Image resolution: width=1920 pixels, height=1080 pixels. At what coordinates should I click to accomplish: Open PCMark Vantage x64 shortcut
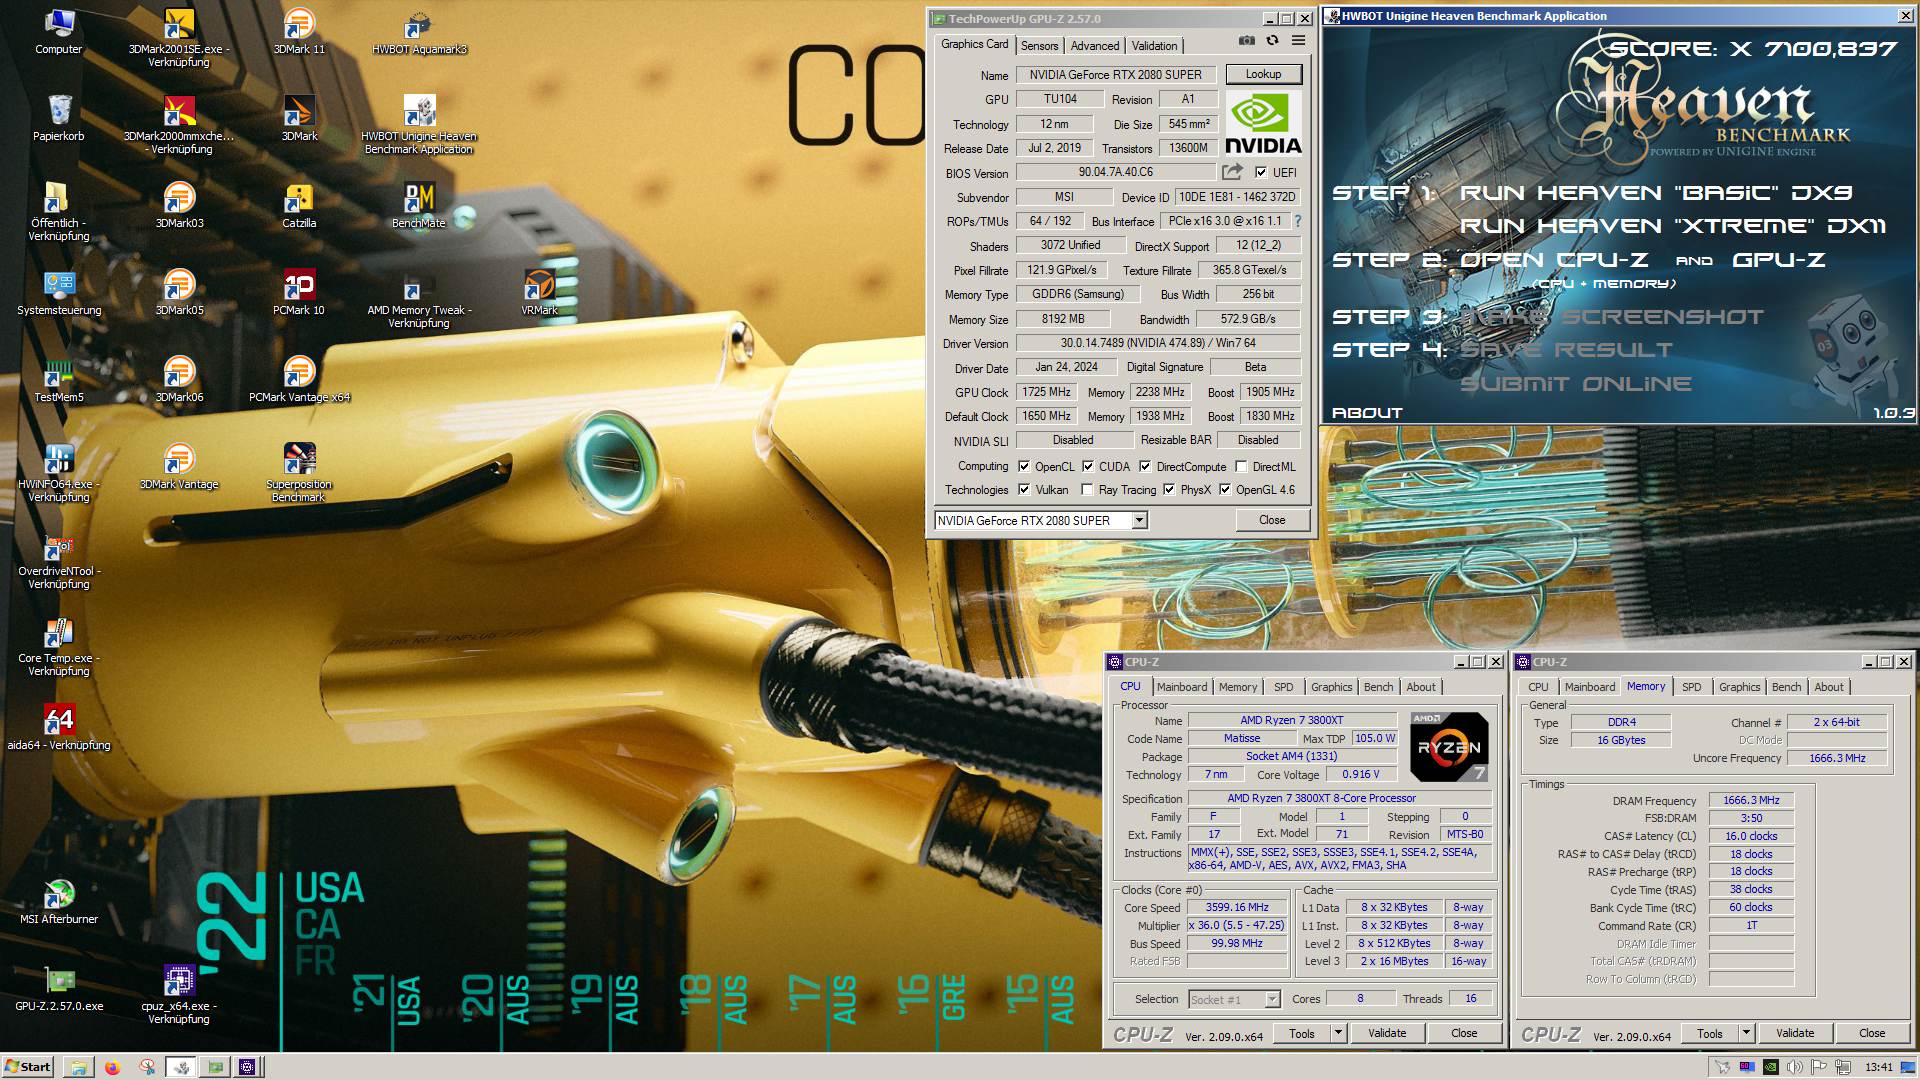pos(299,378)
